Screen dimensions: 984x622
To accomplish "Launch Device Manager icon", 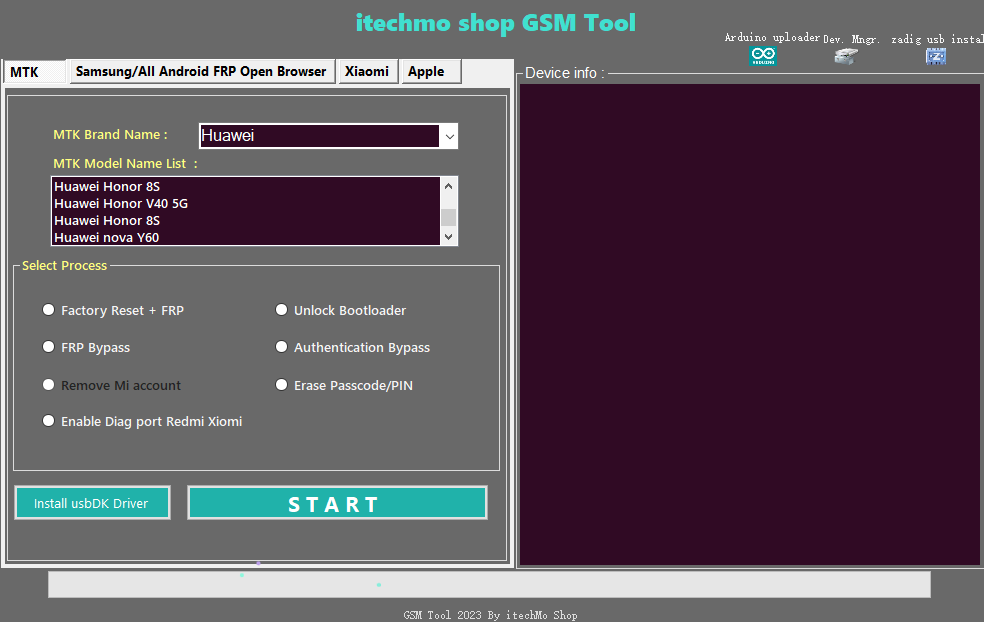I will [x=846, y=56].
